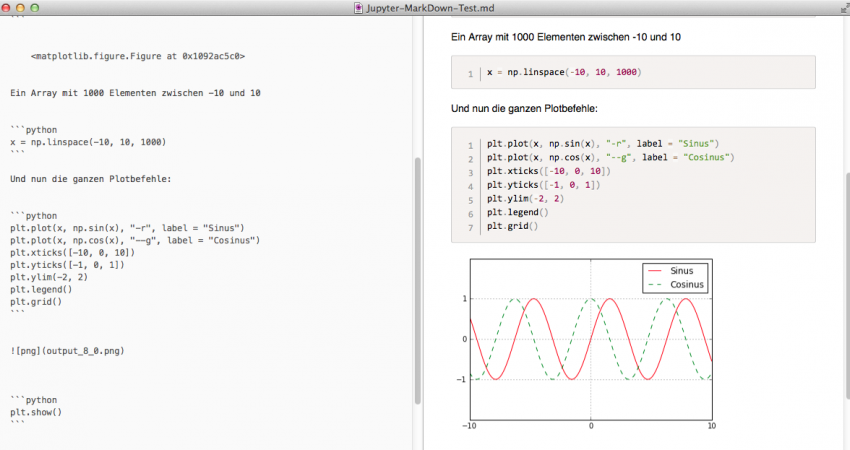Click preview text 'Und nun die ganzen Plotbefehle:'
Viewport: 850px width, 450px height.
(524, 109)
